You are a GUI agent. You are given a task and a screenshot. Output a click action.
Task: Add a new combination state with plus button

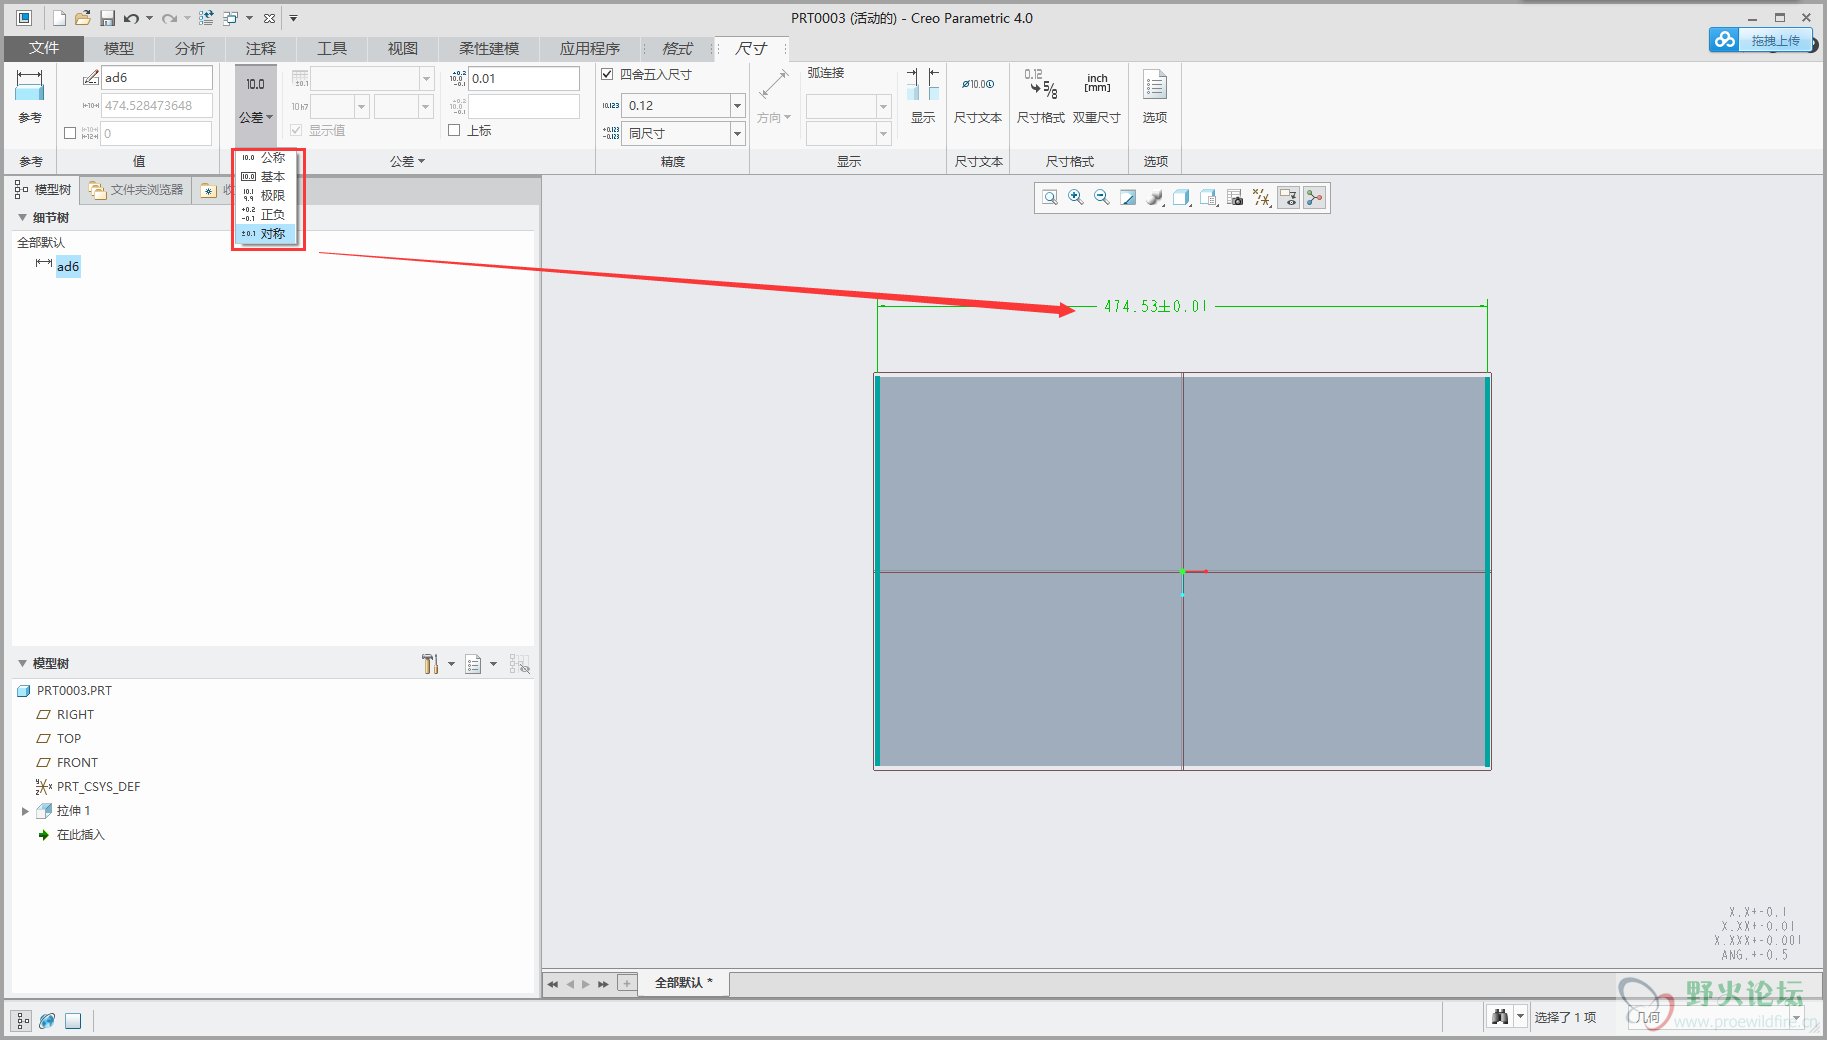point(627,983)
